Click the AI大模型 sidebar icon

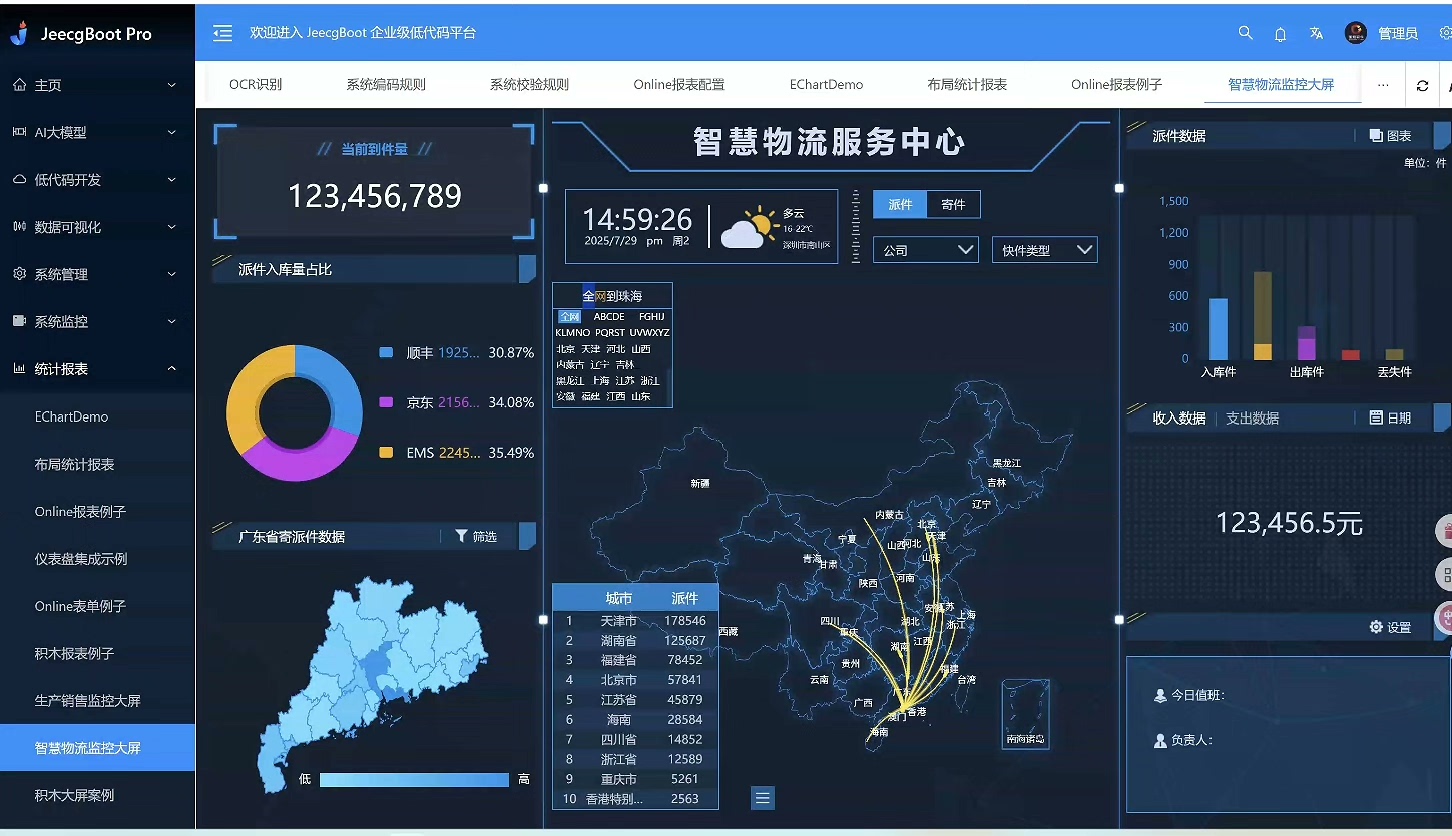(20, 132)
